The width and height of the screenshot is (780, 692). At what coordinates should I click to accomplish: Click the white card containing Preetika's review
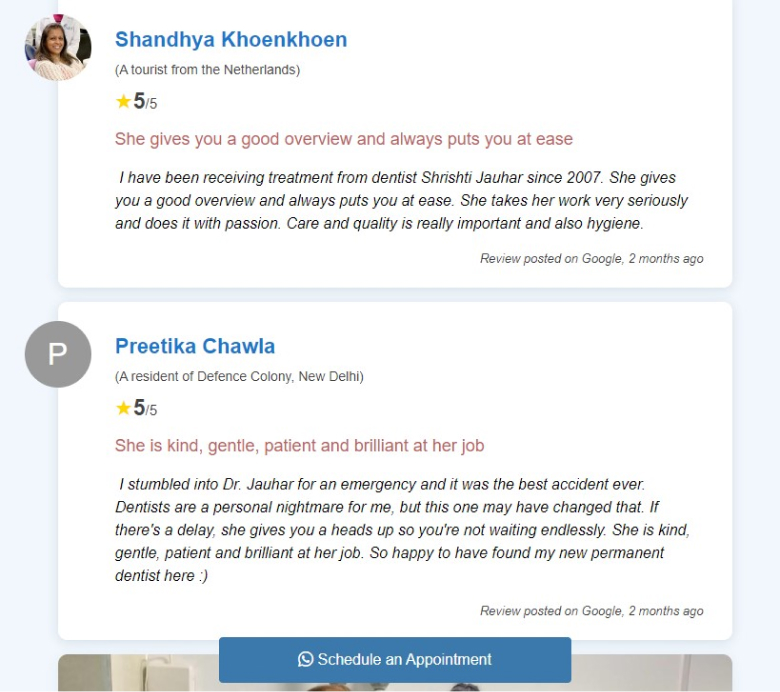tap(395, 471)
